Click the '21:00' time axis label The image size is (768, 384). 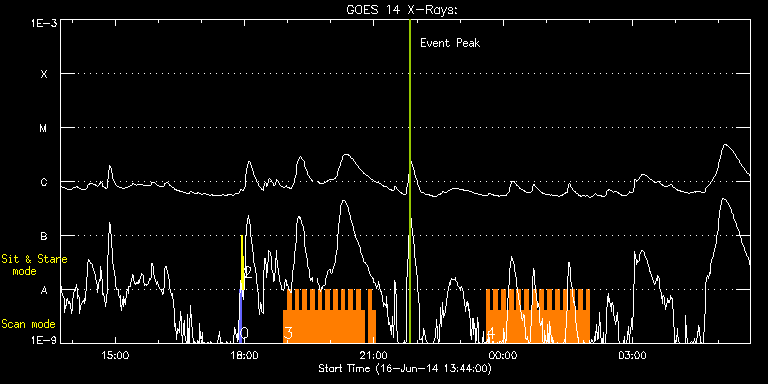click(x=374, y=355)
